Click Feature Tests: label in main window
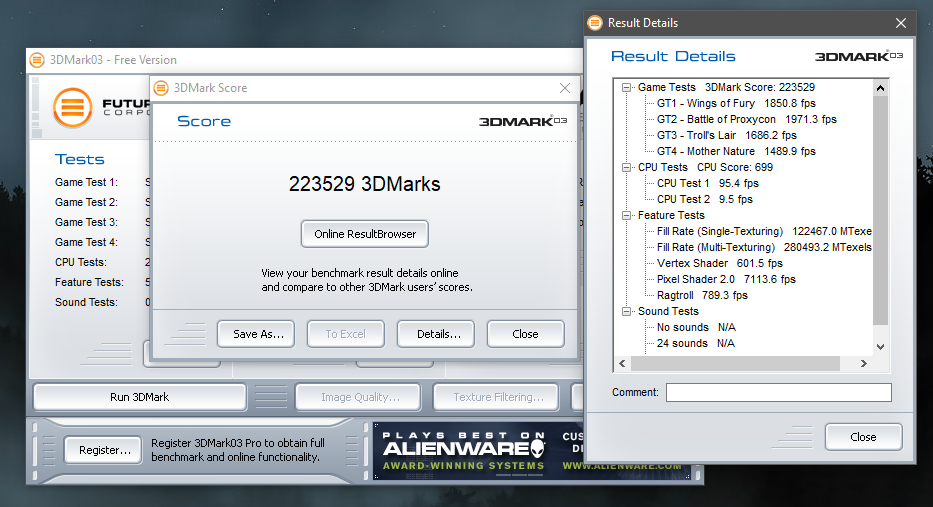Viewport: 933px width, 507px height. click(x=89, y=283)
